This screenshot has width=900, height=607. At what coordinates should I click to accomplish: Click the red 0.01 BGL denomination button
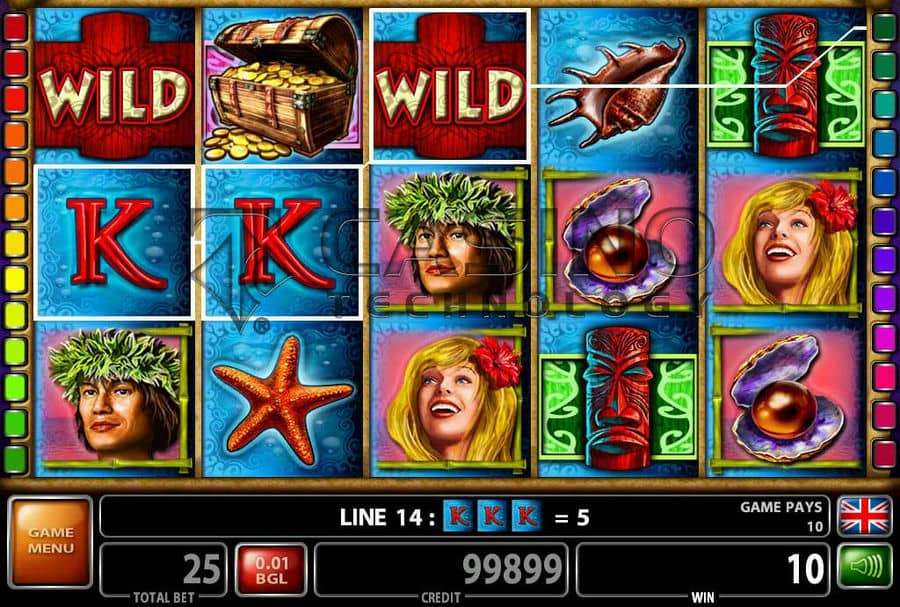click(x=271, y=570)
